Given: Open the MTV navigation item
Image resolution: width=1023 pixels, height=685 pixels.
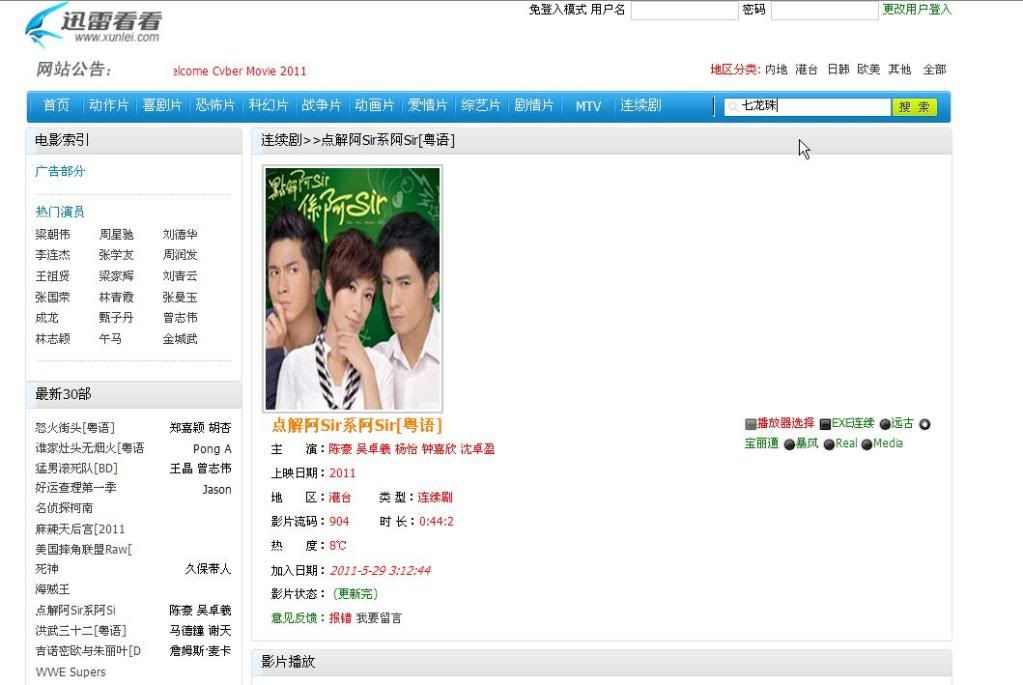Looking at the screenshot, I should coord(588,106).
